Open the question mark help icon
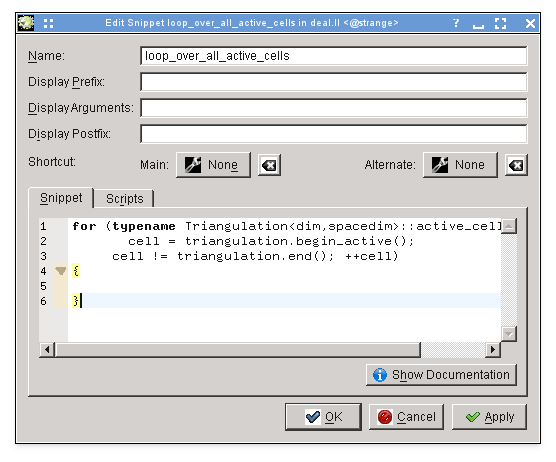The image size is (556, 462). tap(456, 23)
